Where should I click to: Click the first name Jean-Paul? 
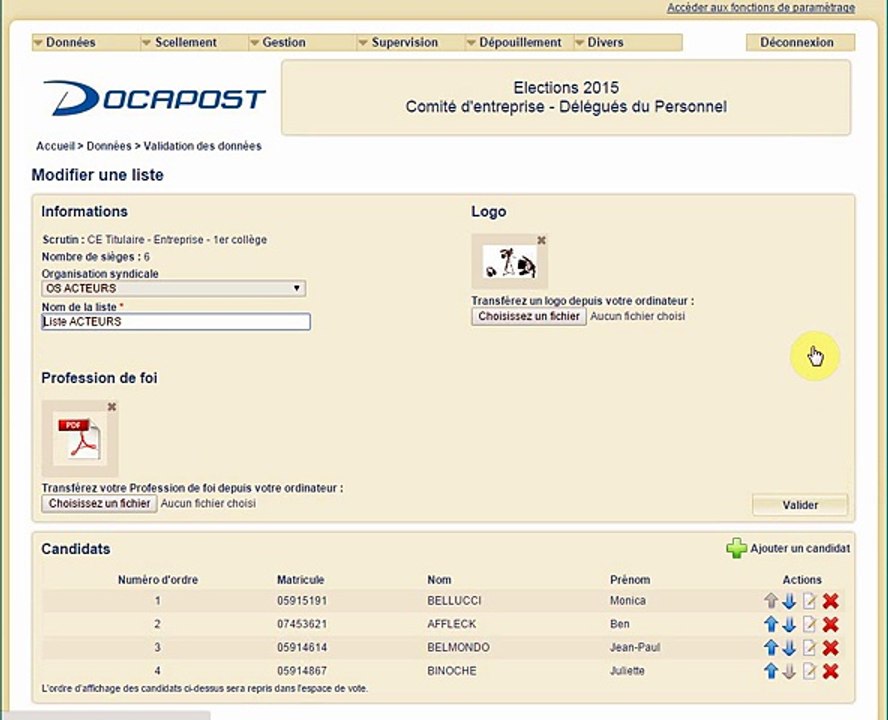(x=635, y=647)
